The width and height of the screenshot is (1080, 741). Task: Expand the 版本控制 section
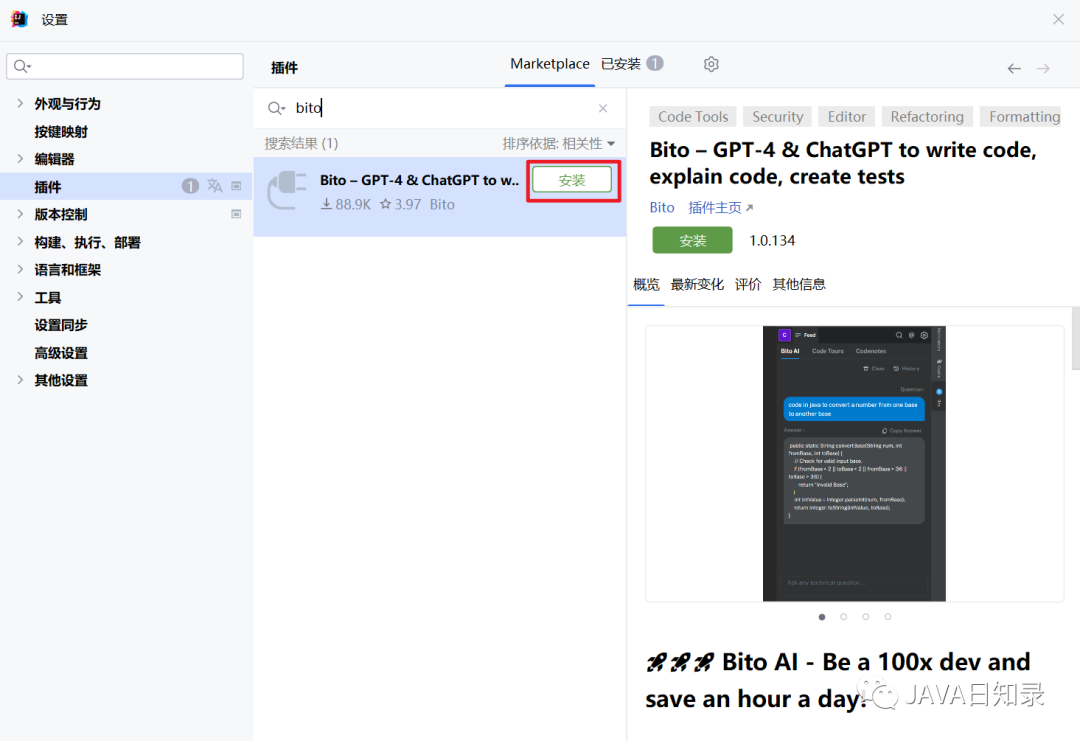pos(20,214)
